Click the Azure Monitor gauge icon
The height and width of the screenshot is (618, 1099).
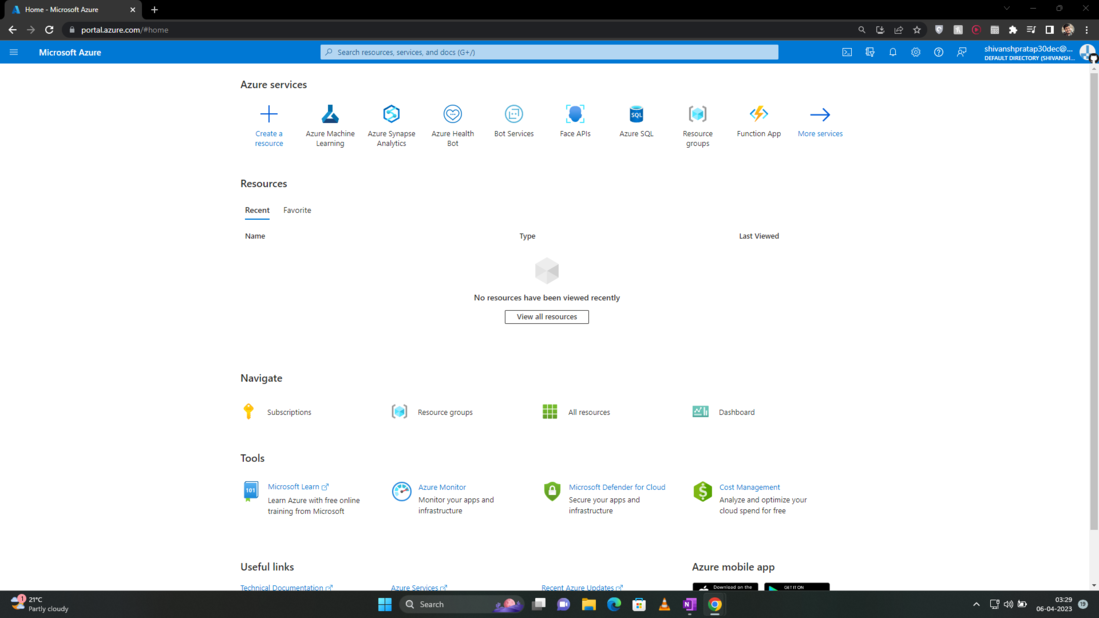point(402,491)
